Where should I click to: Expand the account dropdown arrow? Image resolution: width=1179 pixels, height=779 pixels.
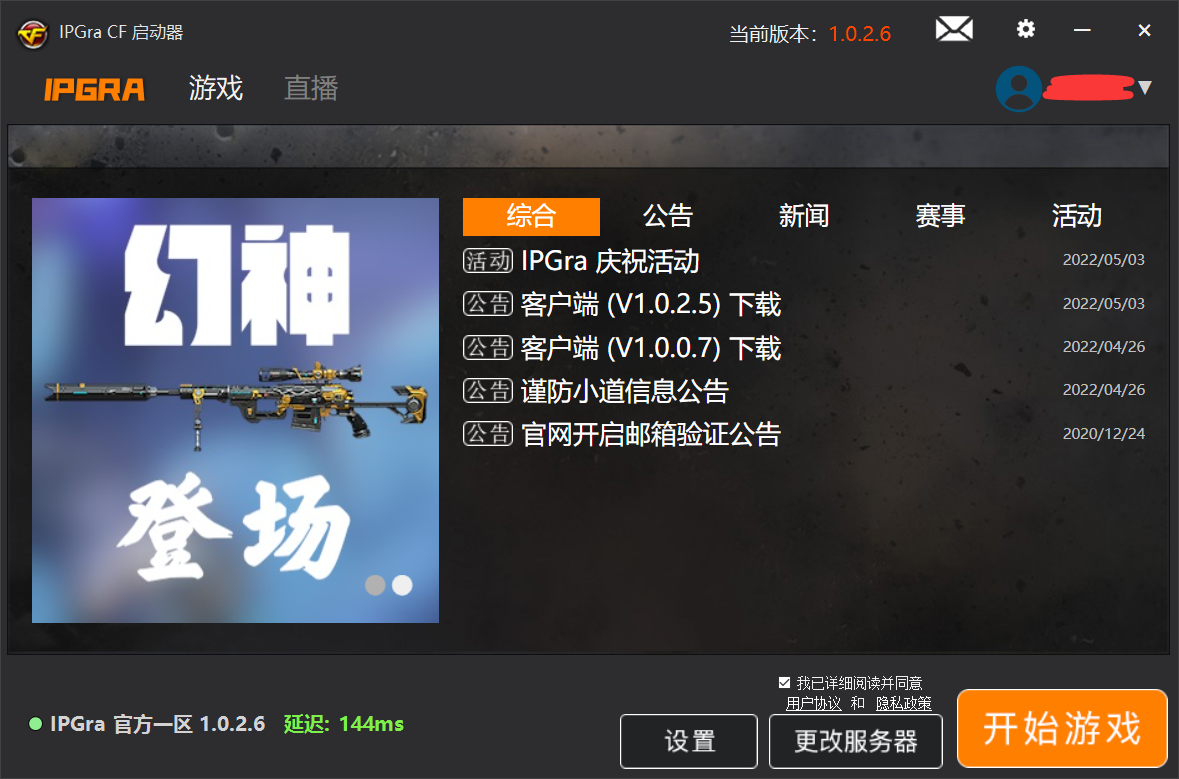1145,88
